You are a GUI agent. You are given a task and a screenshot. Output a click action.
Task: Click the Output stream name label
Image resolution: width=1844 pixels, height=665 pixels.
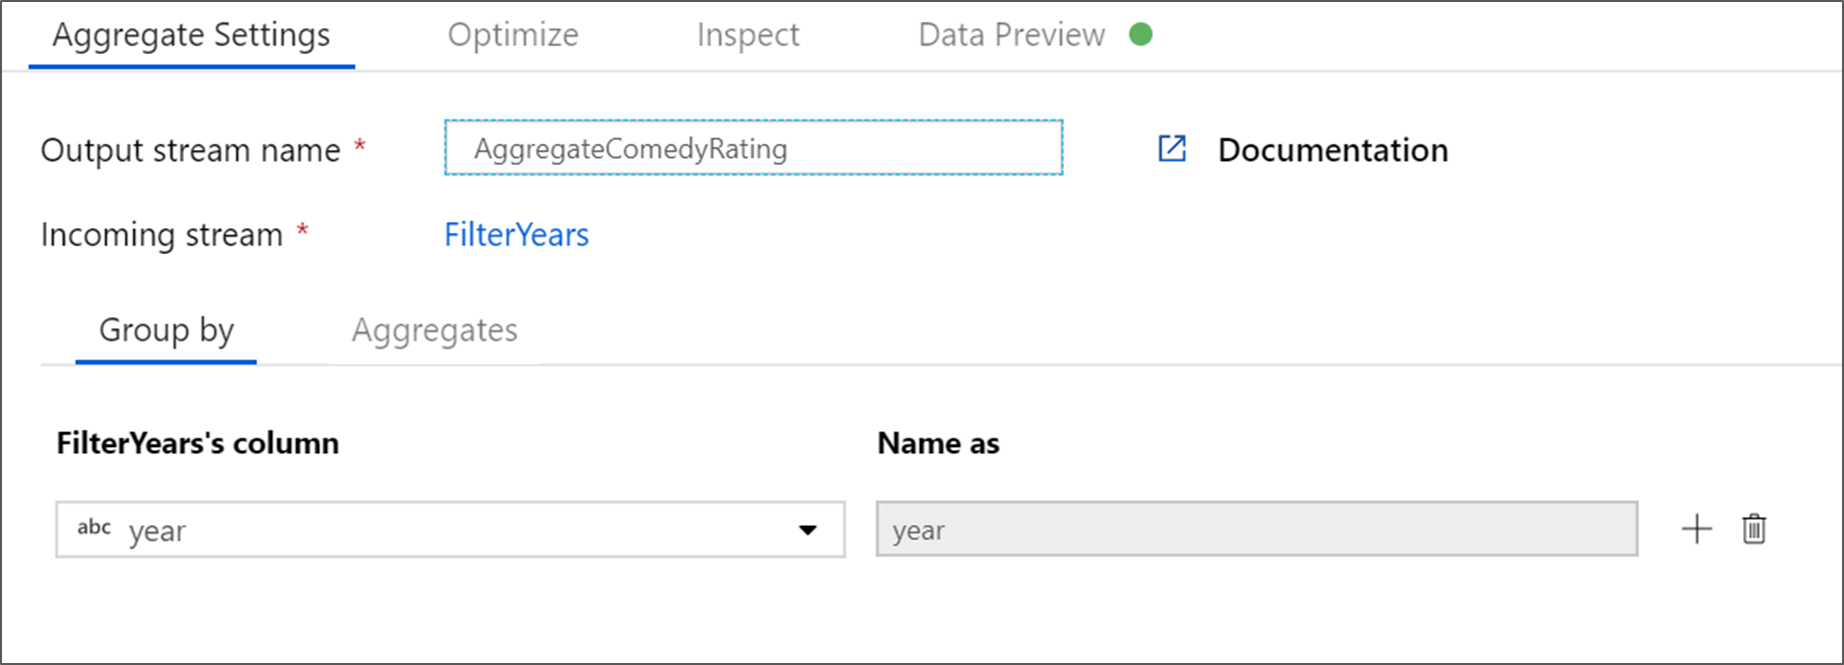click(x=191, y=150)
